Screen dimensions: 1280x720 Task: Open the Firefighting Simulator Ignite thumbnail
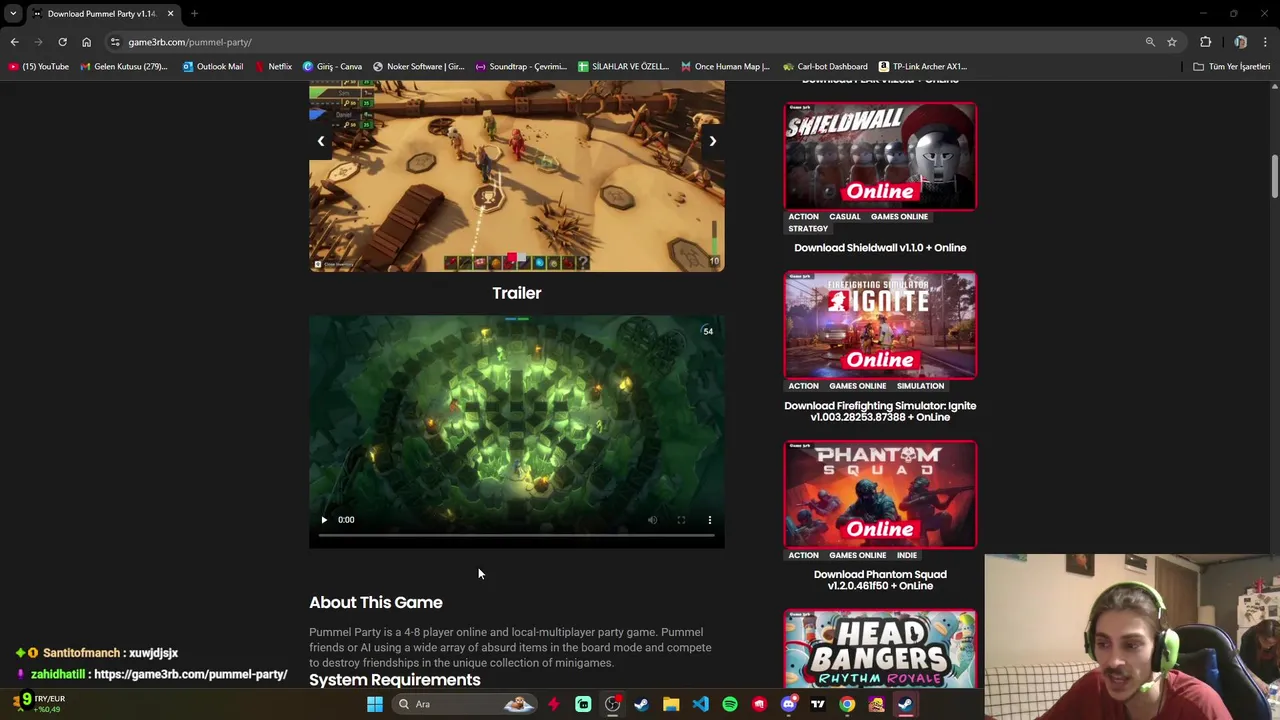(880, 325)
